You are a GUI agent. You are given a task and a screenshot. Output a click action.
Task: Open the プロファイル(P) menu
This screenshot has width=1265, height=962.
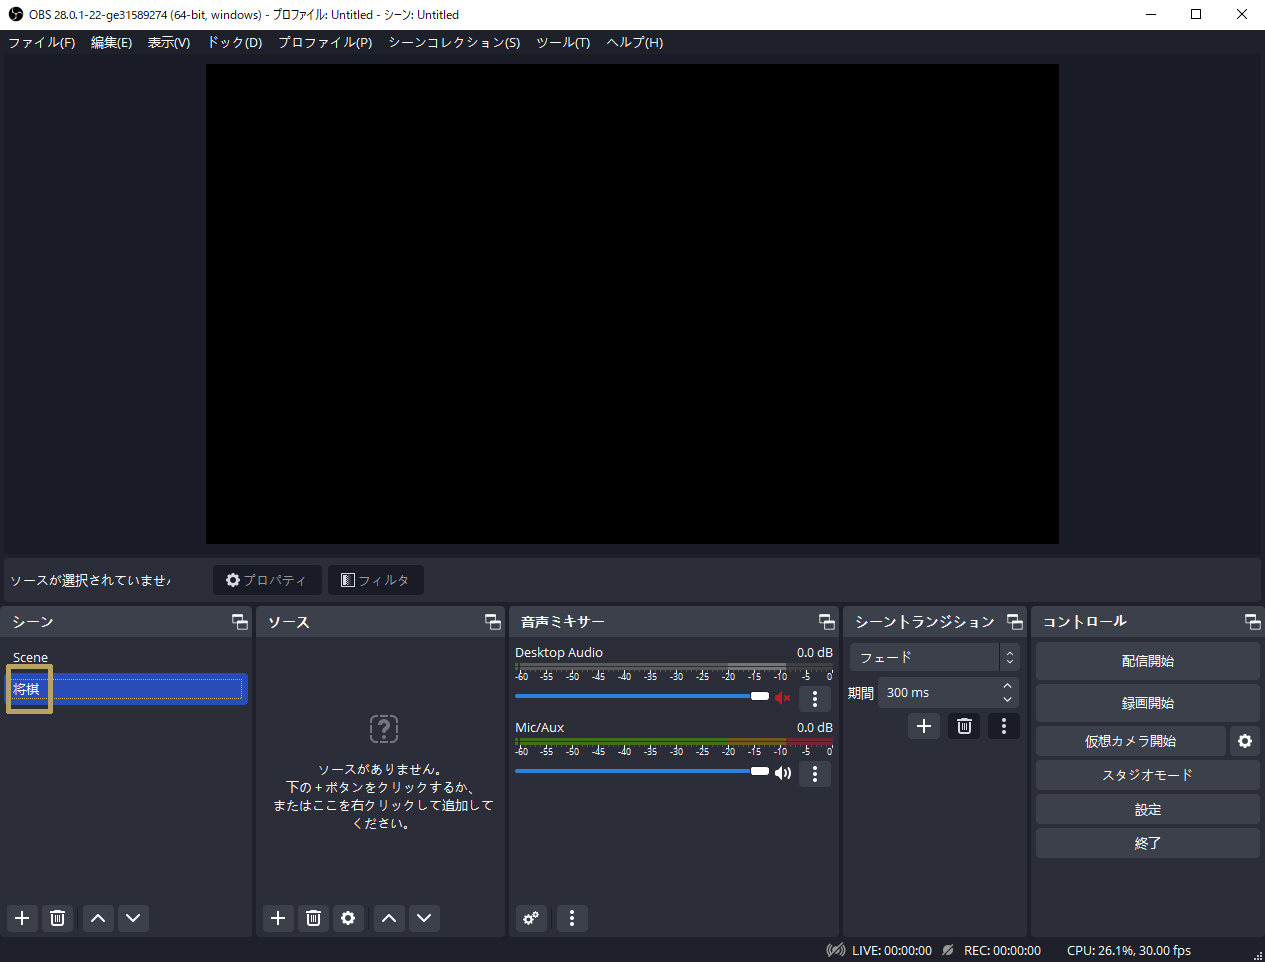[x=325, y=42]
